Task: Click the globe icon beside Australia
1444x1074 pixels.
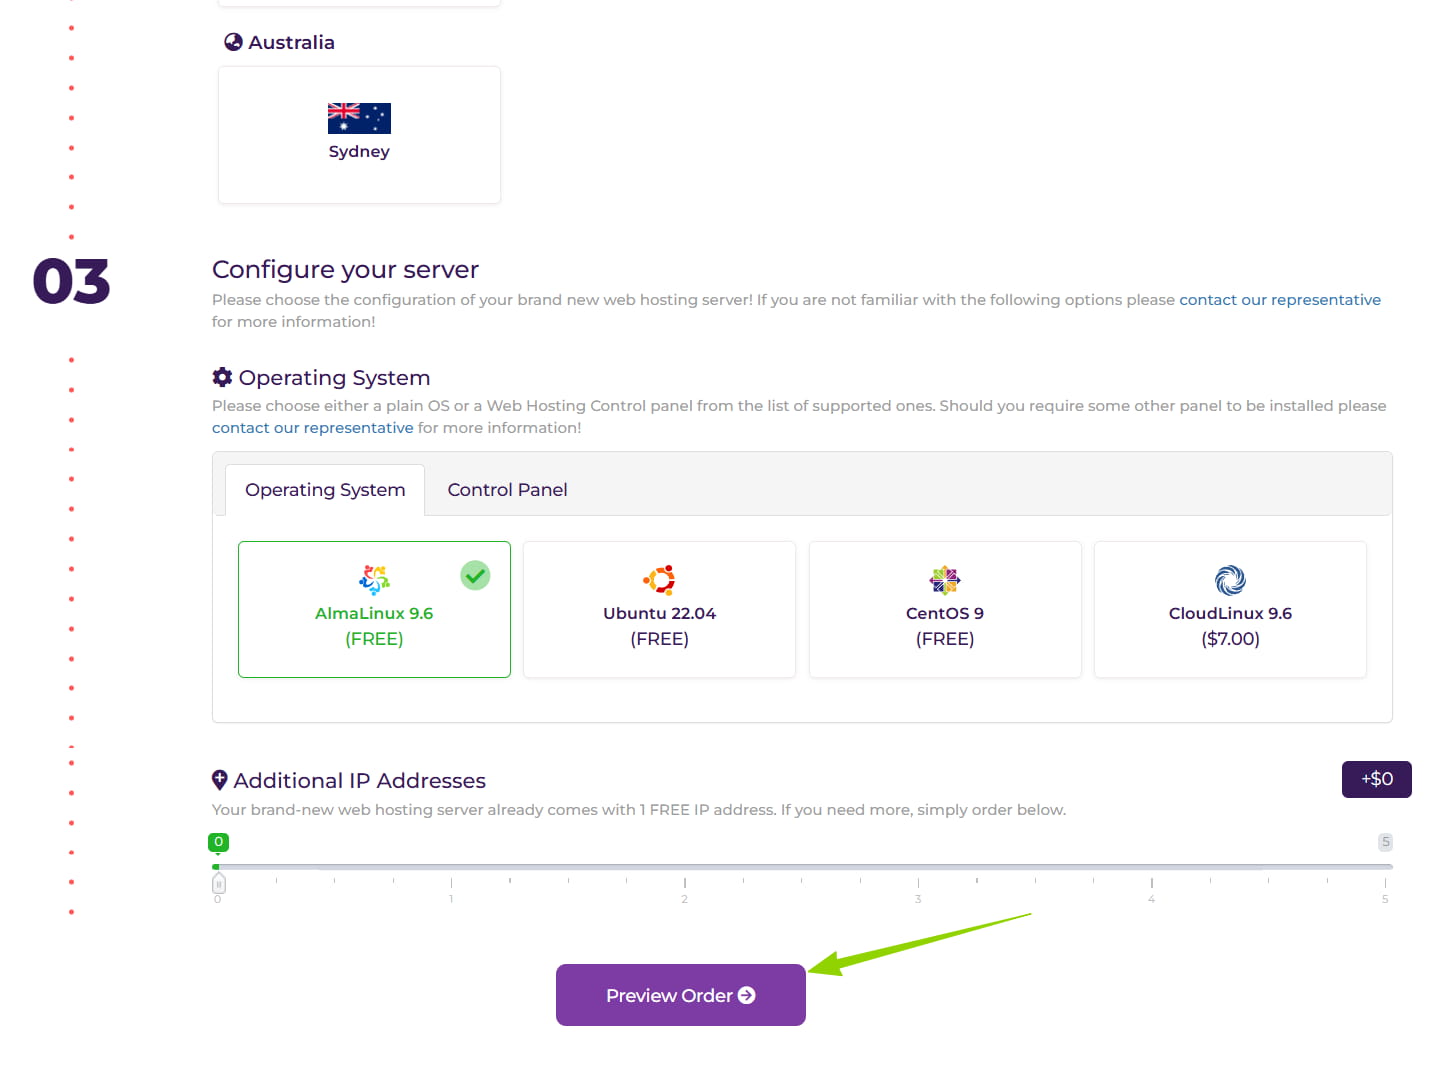Action: click(233, 42)
